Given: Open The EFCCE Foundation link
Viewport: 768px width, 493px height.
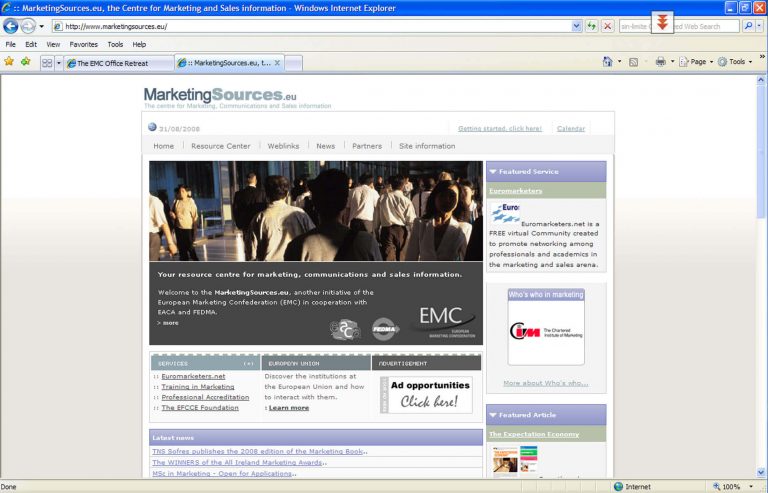Looking at the screenshot, I should (x=200, y=407).
